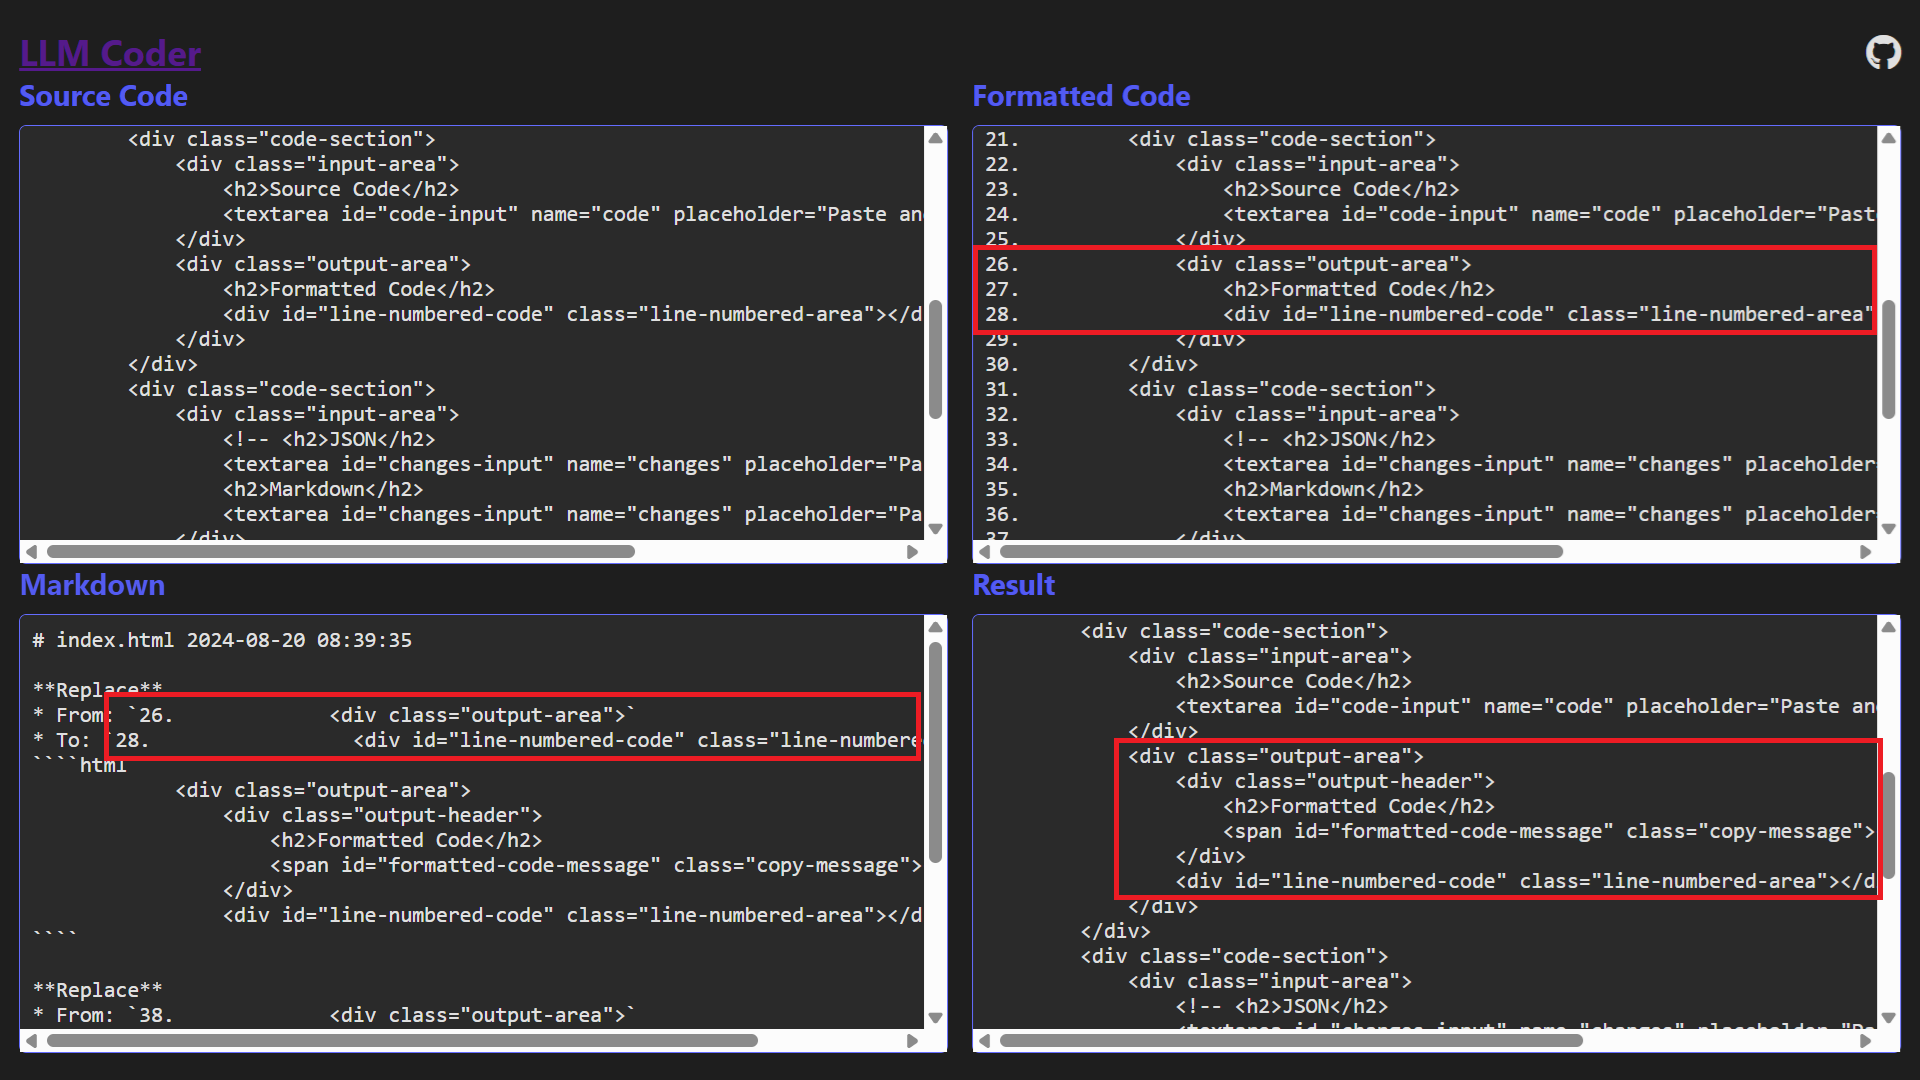1920x1080 pixels.
Task: Click the '# index.html 2024-08-20 08:39:35' line in Markdown
Action: click(222, 640)
